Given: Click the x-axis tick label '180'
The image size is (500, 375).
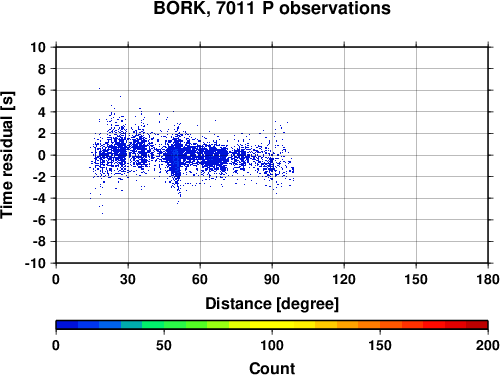Looking at the screenshot, I should pyautogui.click(x=488, y=279).
